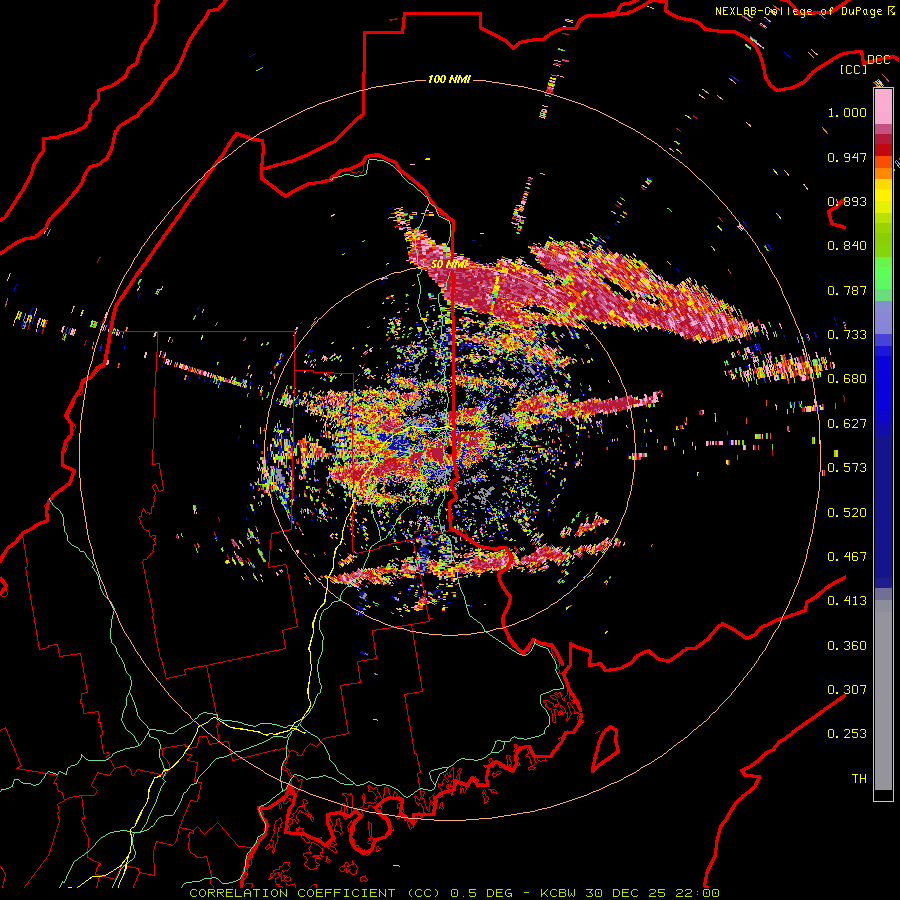Click the 0.947 scale value
The width and height of the screenshot is (900, 900).
(x=847, y=157)
